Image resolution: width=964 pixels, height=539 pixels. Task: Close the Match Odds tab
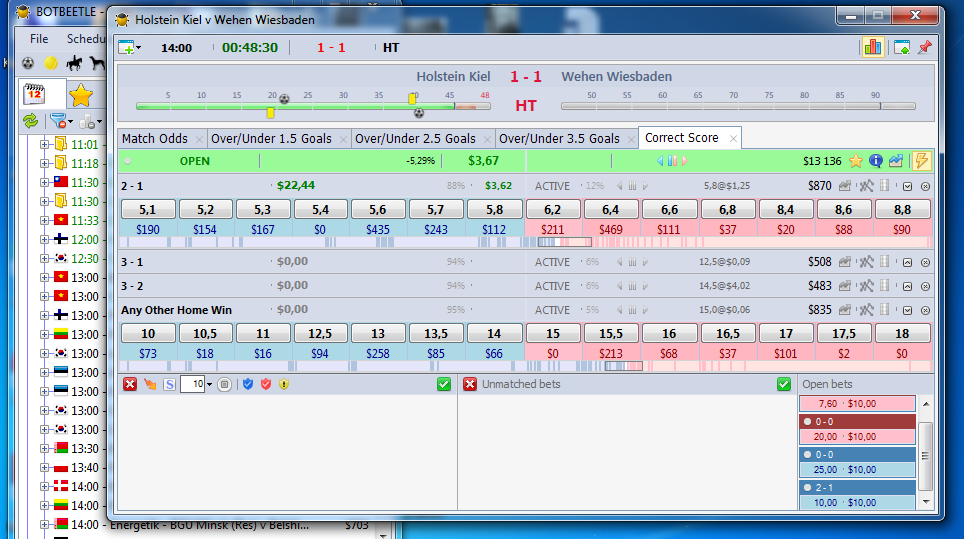(x=199, y=140)
